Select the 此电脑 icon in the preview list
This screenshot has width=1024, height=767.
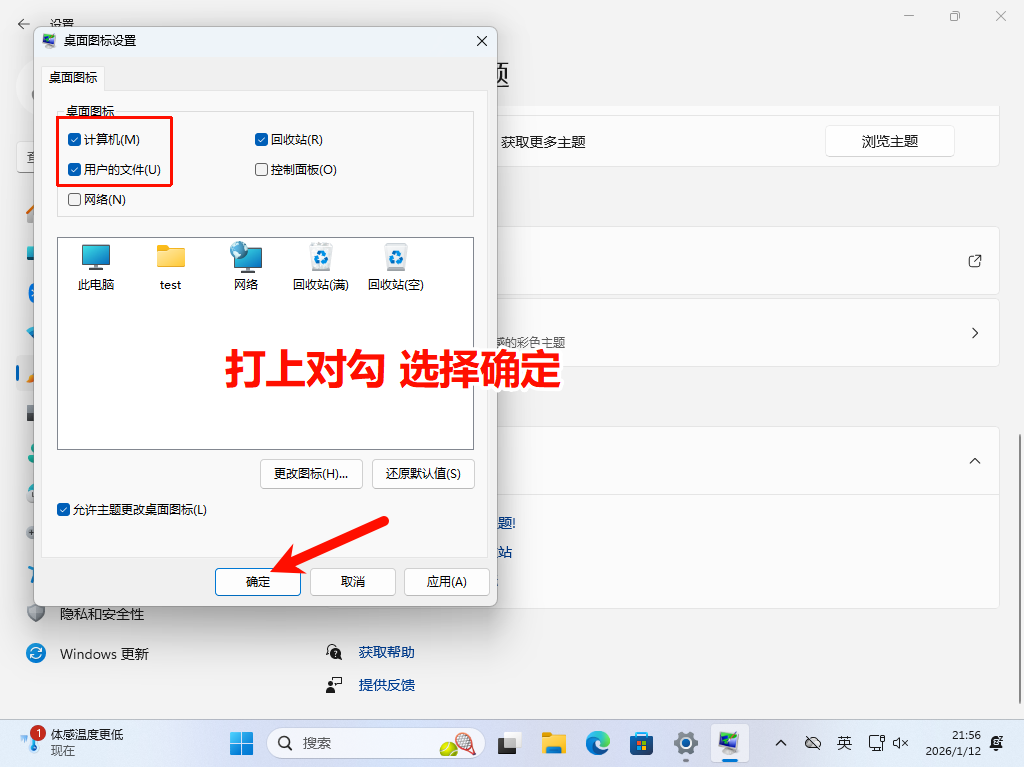tap(96, 258)
